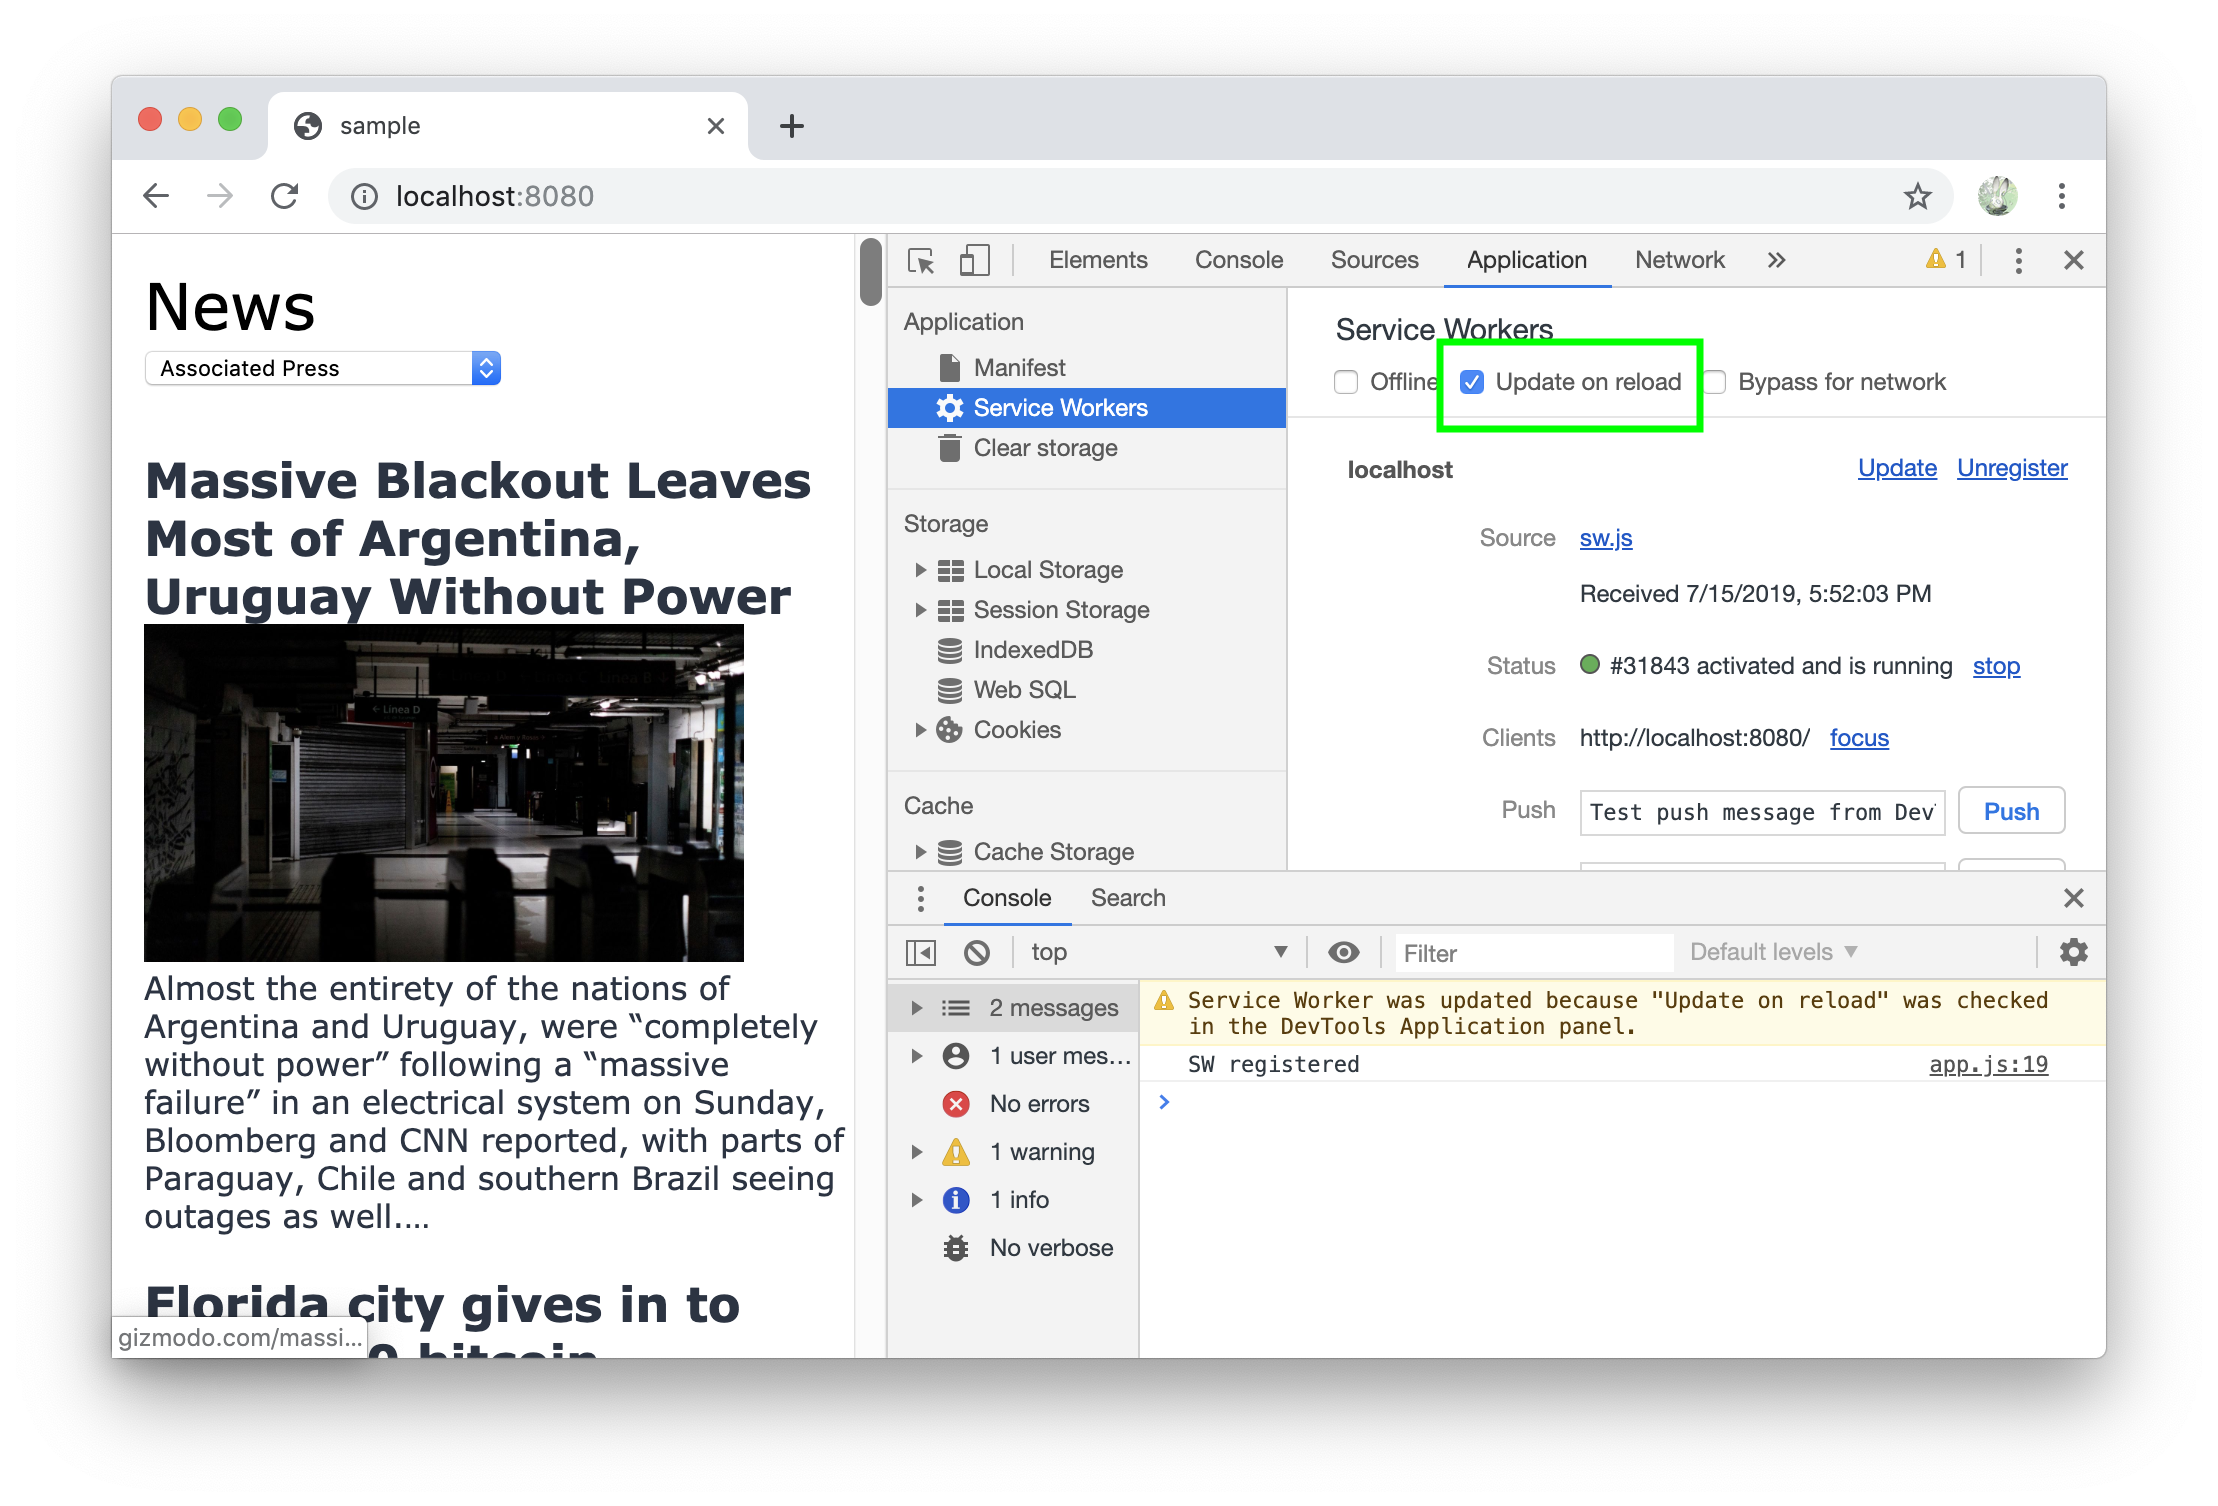
Task: Toggle the device toolbar icon
Action: 973,261
